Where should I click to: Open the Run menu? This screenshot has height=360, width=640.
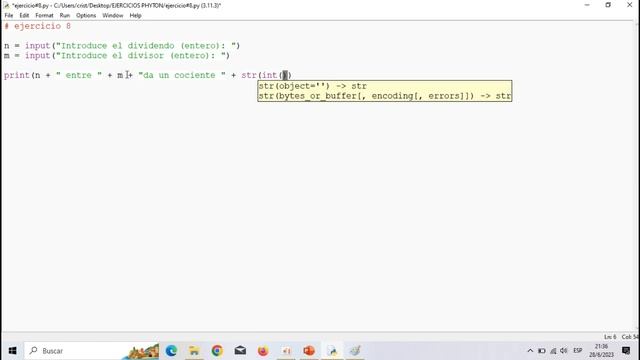point(64,16)
